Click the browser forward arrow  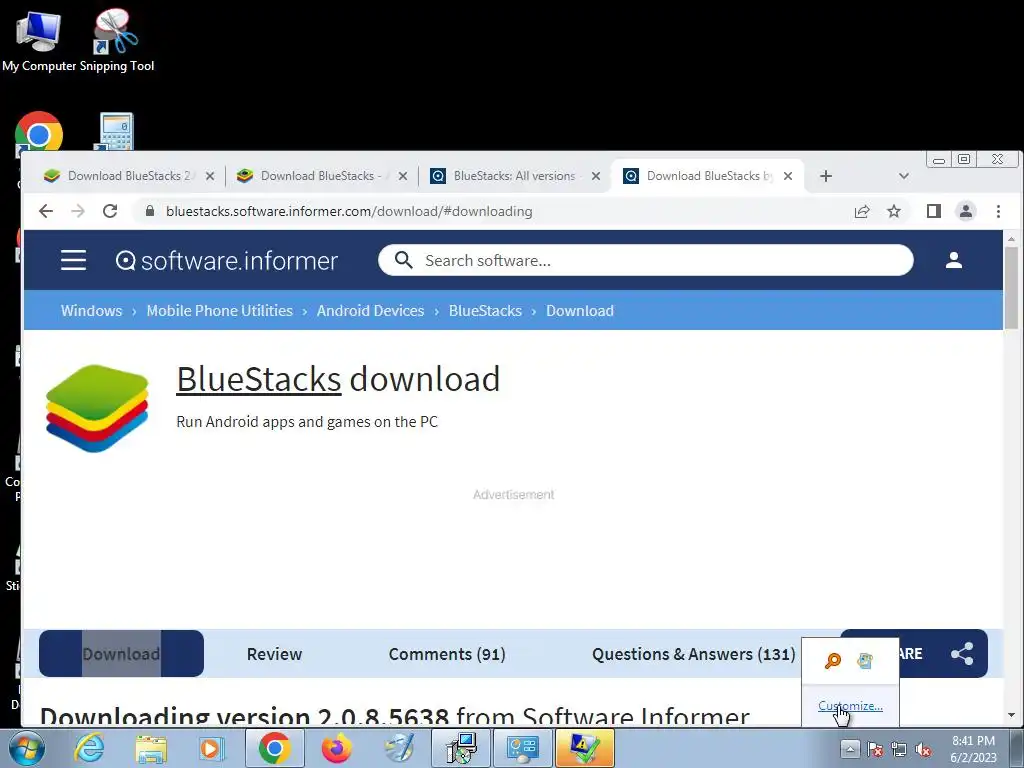pyautogui.click(x=78, y=211)
